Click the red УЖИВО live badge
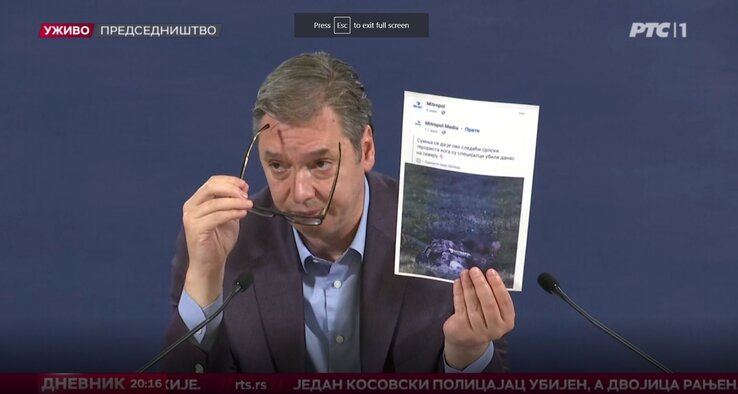 tap(66, 31)
